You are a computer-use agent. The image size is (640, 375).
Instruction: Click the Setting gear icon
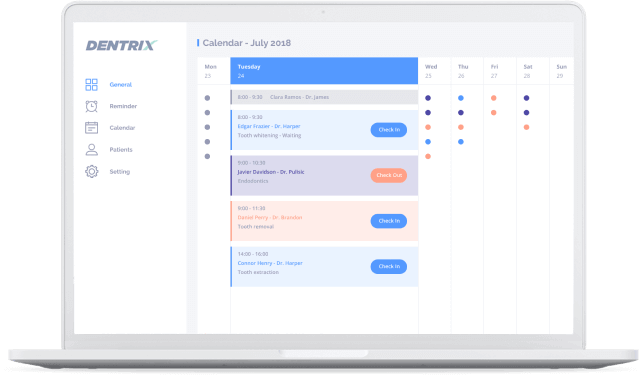[x=91, y=171]
